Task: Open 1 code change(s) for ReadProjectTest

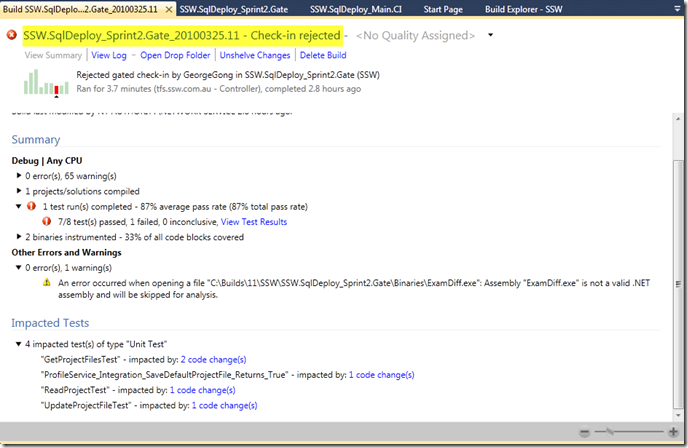Action: point(202,390)
